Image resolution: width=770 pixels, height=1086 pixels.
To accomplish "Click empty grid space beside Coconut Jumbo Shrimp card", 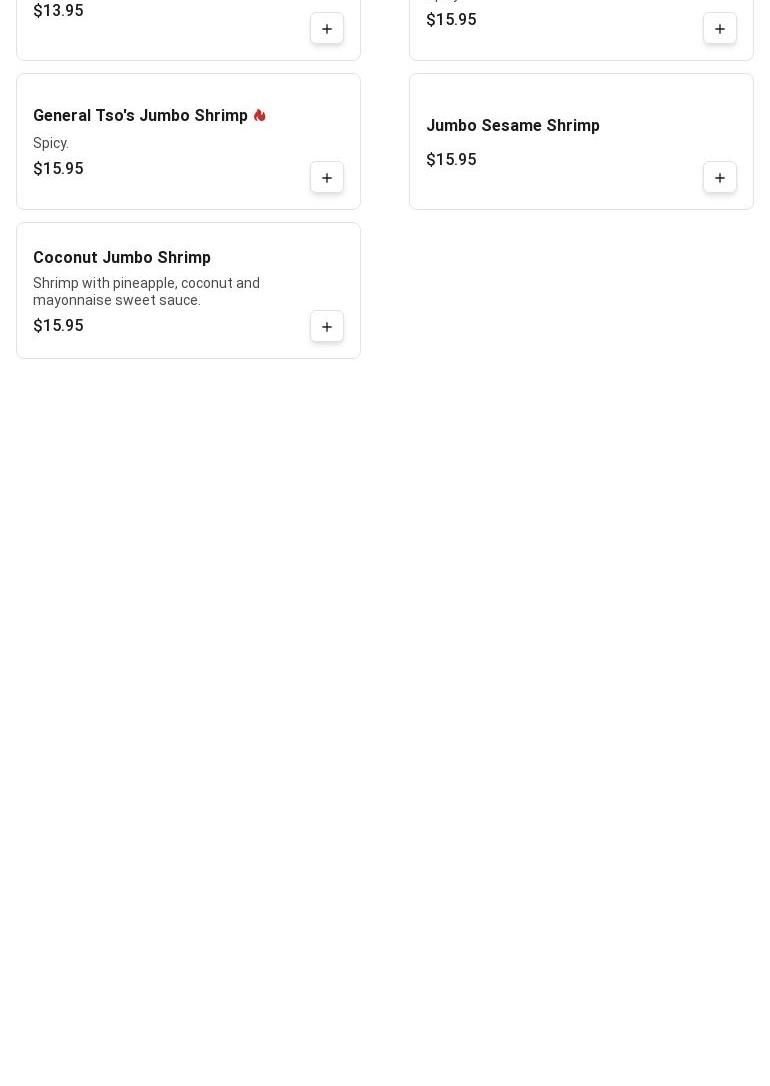I will tap(581, 290).
